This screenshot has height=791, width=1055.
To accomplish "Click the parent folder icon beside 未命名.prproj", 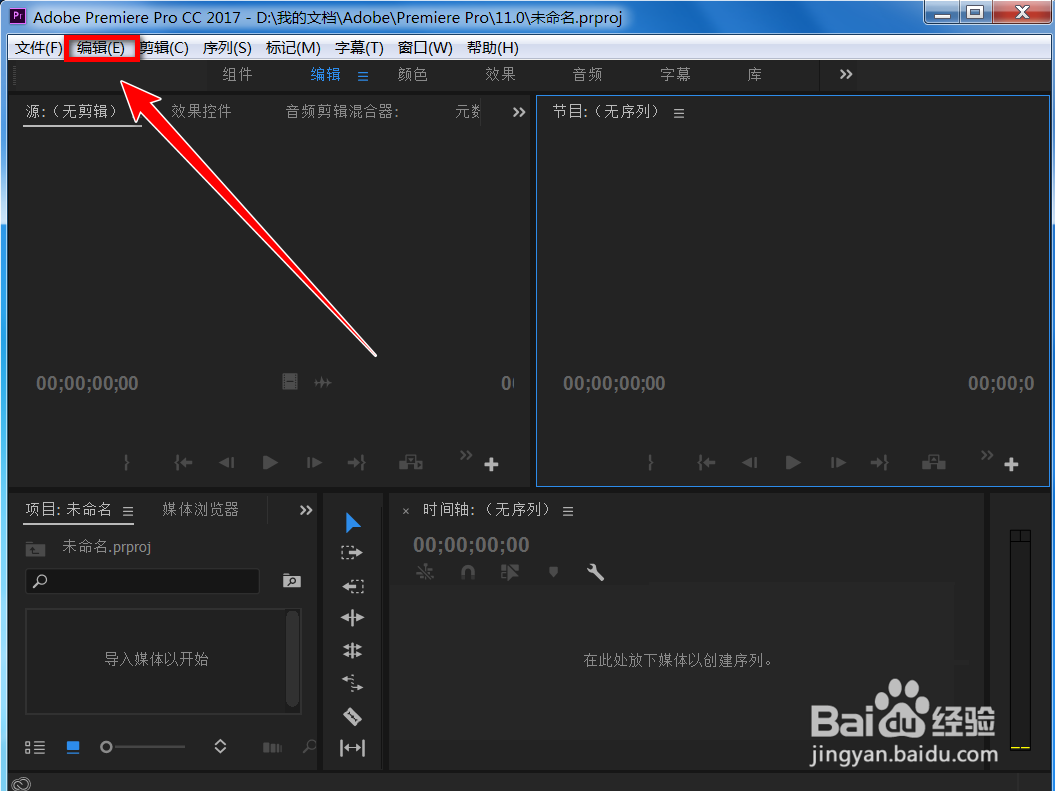I will coord(36,548).
